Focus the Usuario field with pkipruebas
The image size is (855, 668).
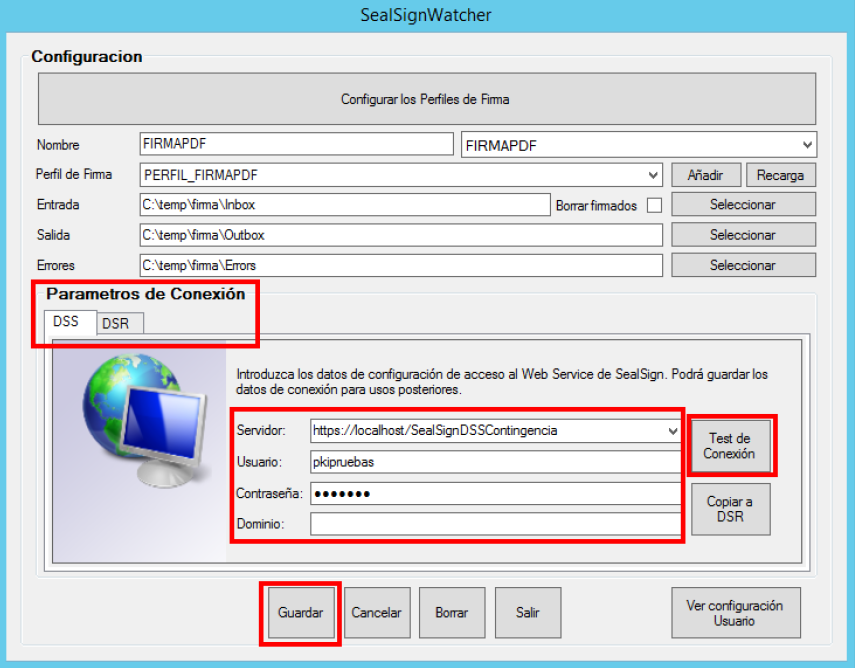coord(495,462)
